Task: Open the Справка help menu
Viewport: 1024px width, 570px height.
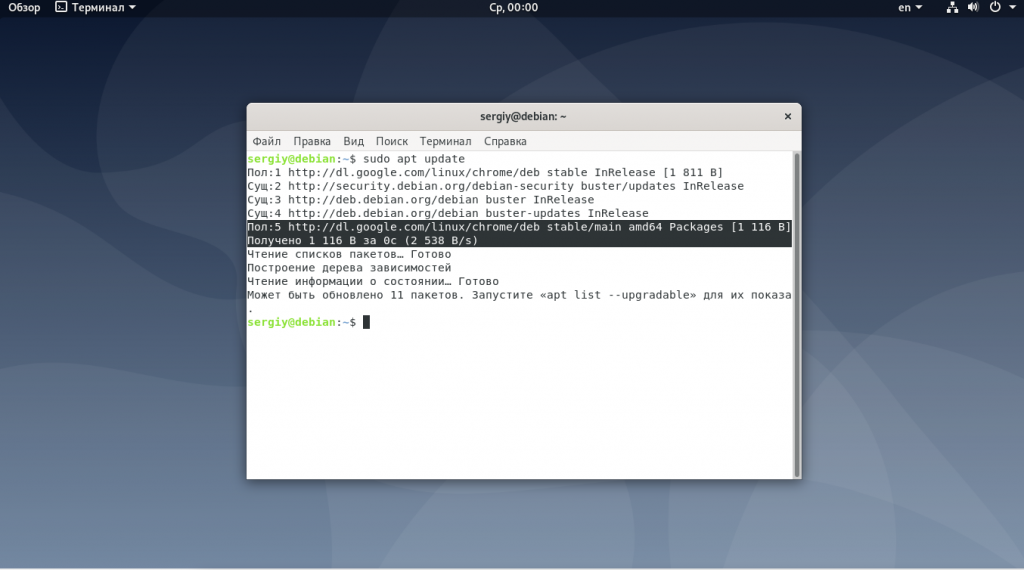Action: point(505,142)
